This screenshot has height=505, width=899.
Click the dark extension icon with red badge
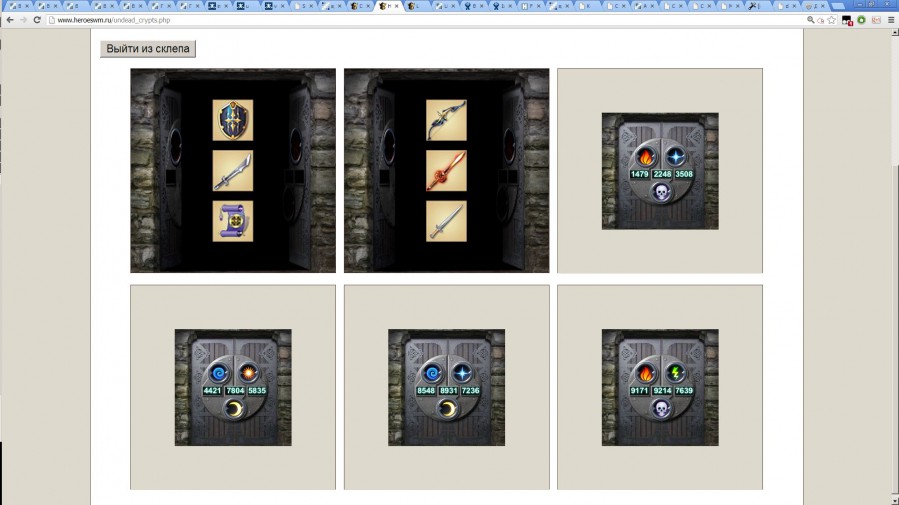[x=847, y=20]
